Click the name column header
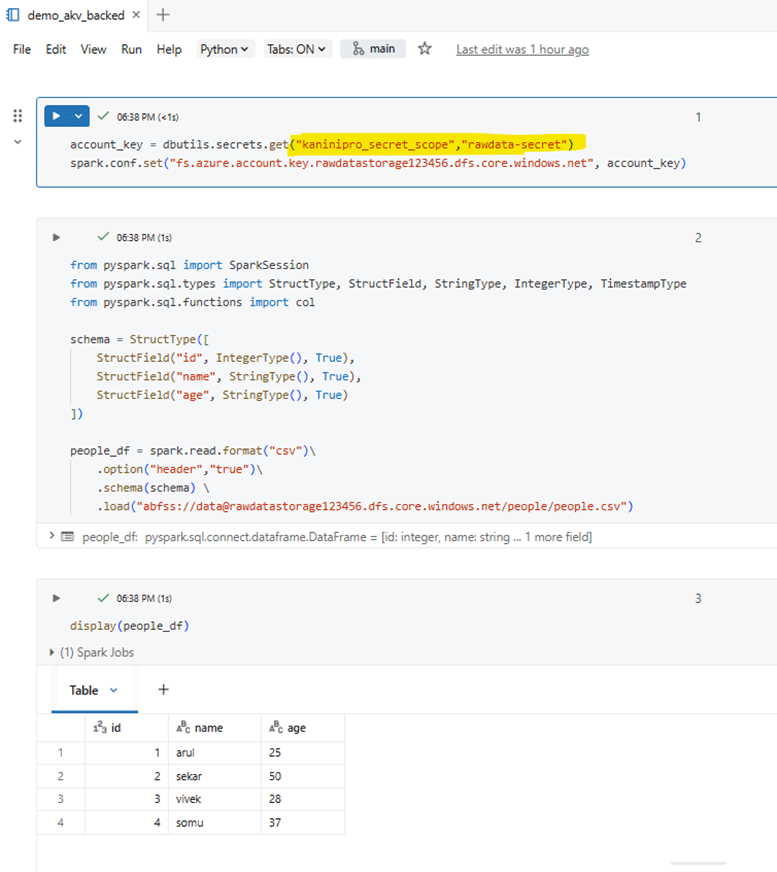777x872 pixels. (208, 728)
